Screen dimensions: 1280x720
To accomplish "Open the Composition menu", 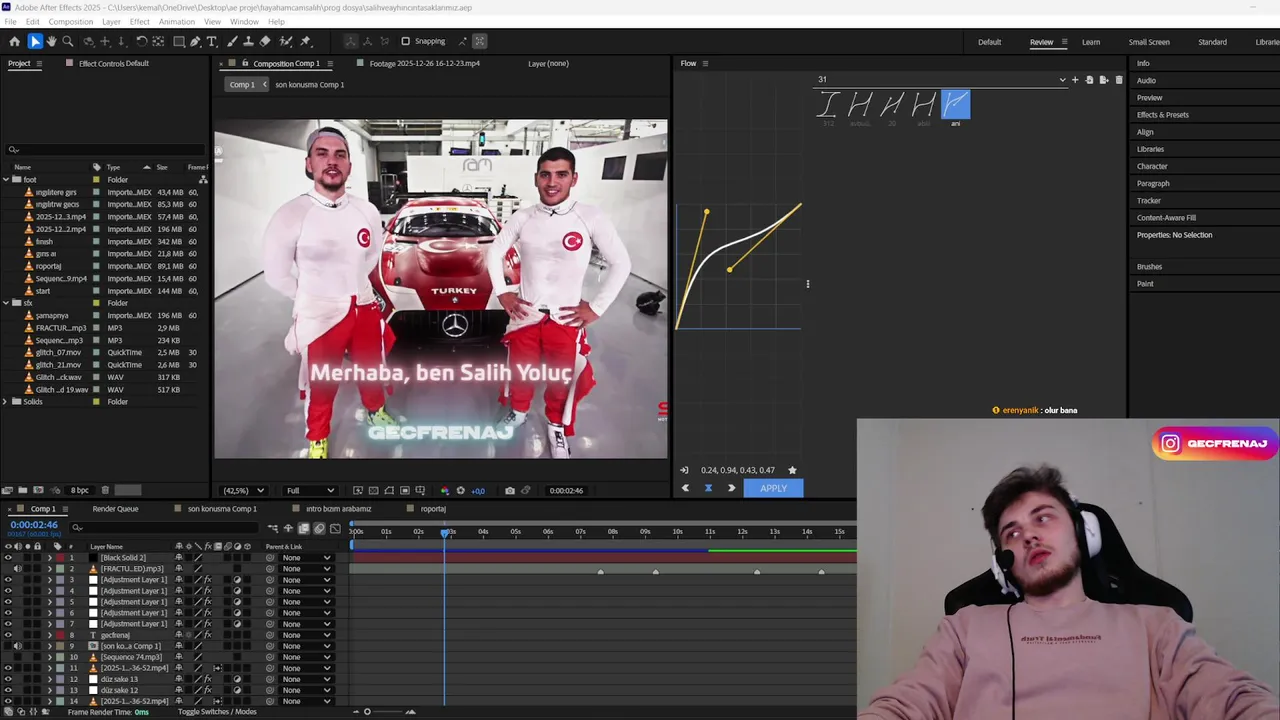I will 70,21.
